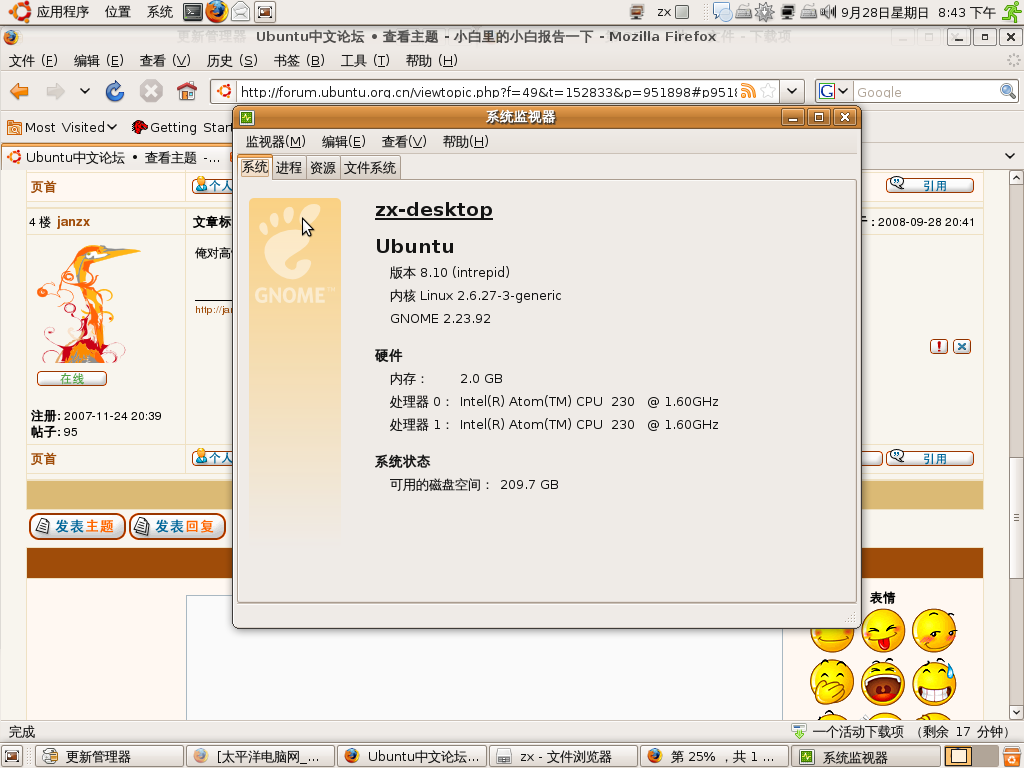Viewport: 1024px width, 768px height.
Task: Go to Firefox Home page
Action: pyautogui.click(x=187, y=91)
